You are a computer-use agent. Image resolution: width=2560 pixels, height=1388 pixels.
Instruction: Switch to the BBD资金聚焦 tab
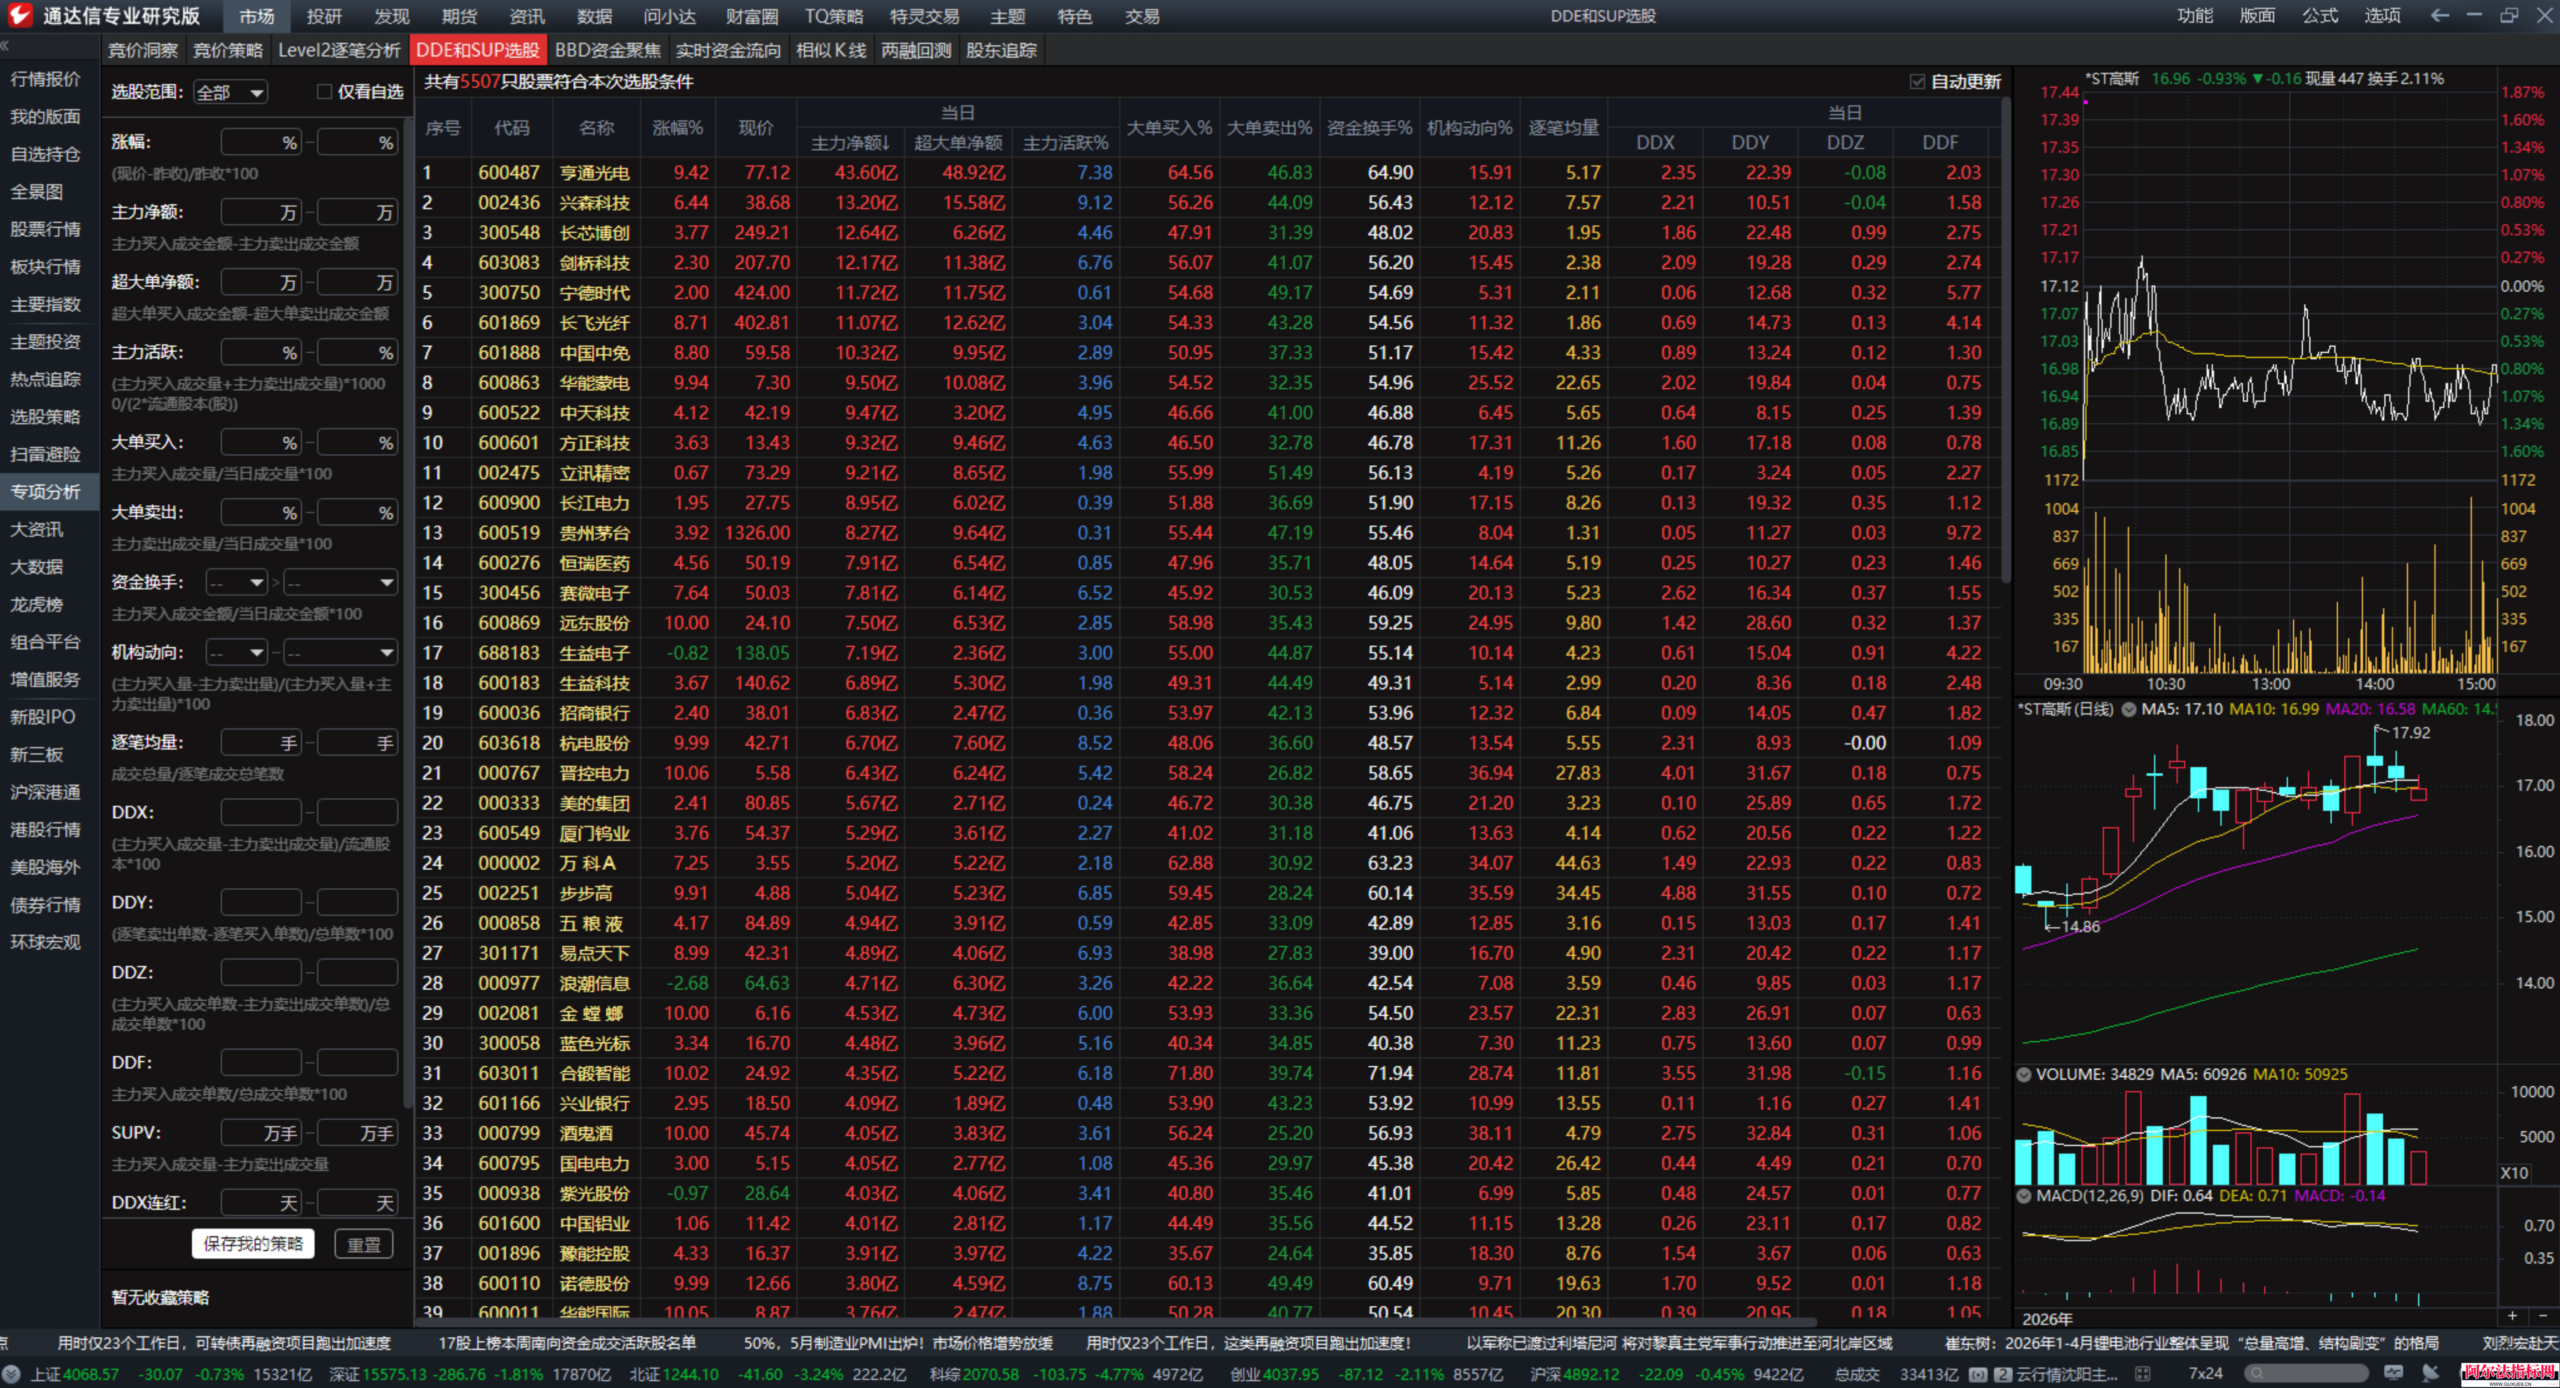coord(608,50)
